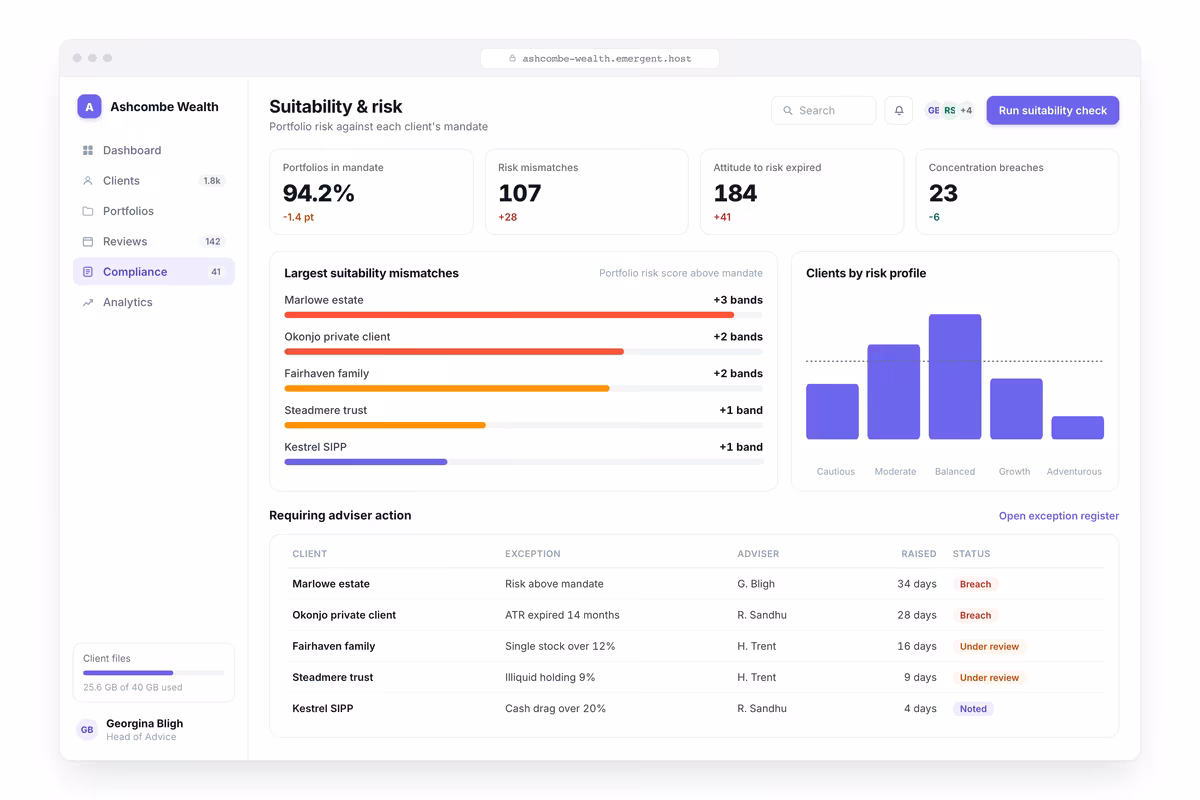This screenshot has width=1200, height=800.
Task: Click 'Cash drag over 20%' exception text
Action: (555, 708)
